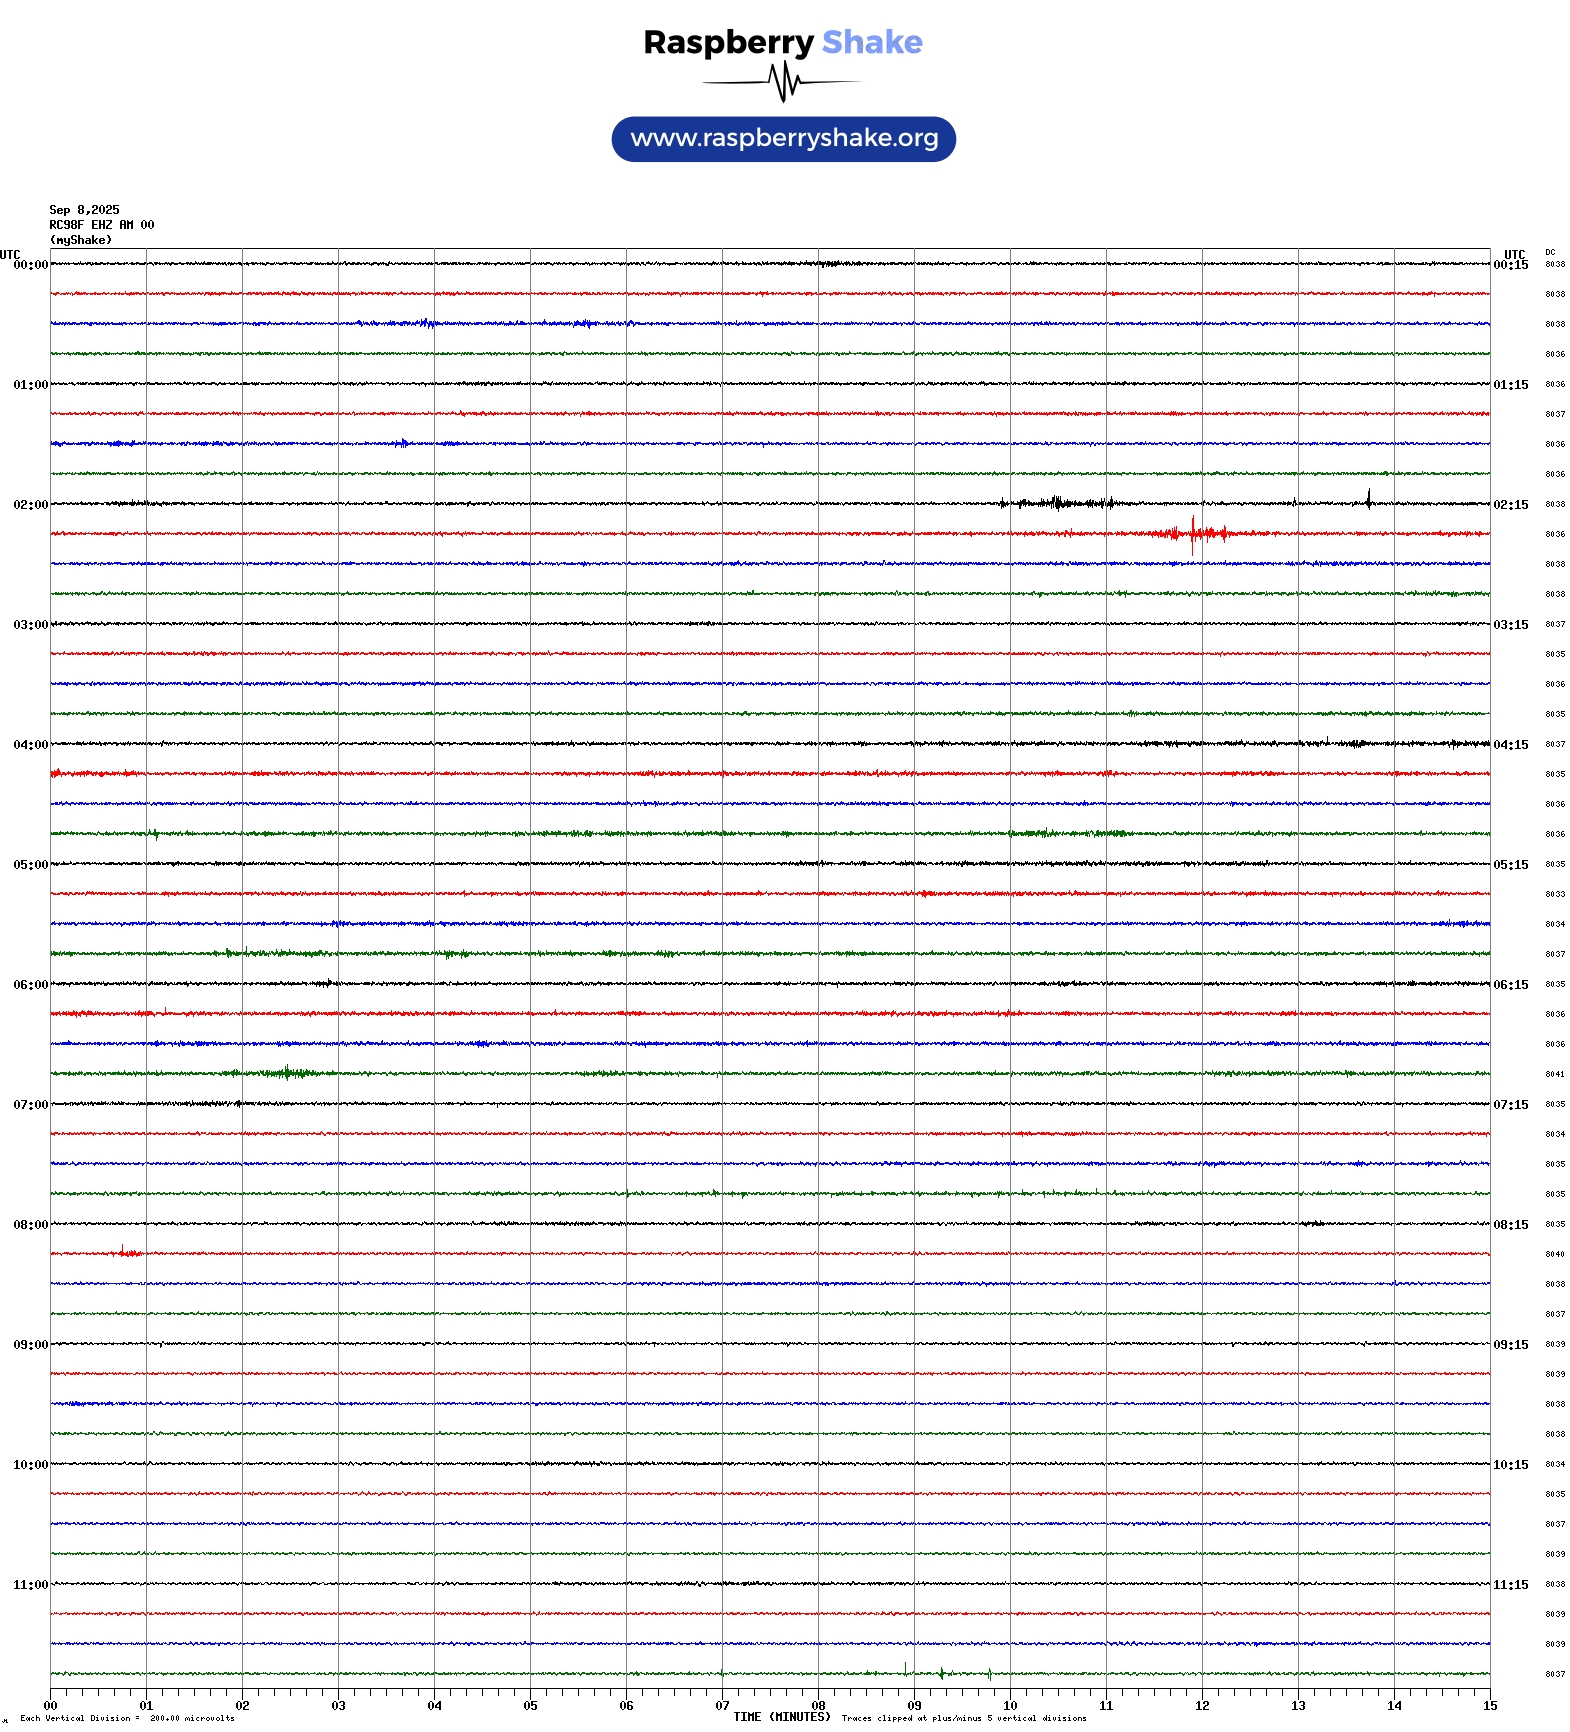The height and width of the screenshot is (1732, 1570).
Task: Click the 'TIME (MINUTES)' axis title
Action: coord(782,1717)
